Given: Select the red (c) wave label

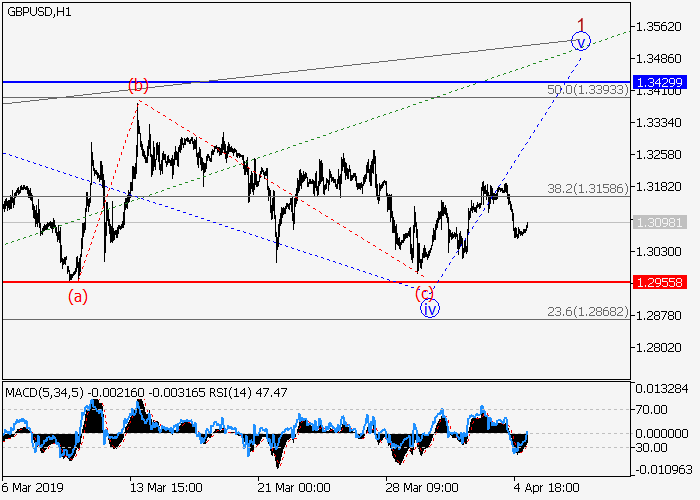Looking at the screenshot, I should tap(425, 292).
